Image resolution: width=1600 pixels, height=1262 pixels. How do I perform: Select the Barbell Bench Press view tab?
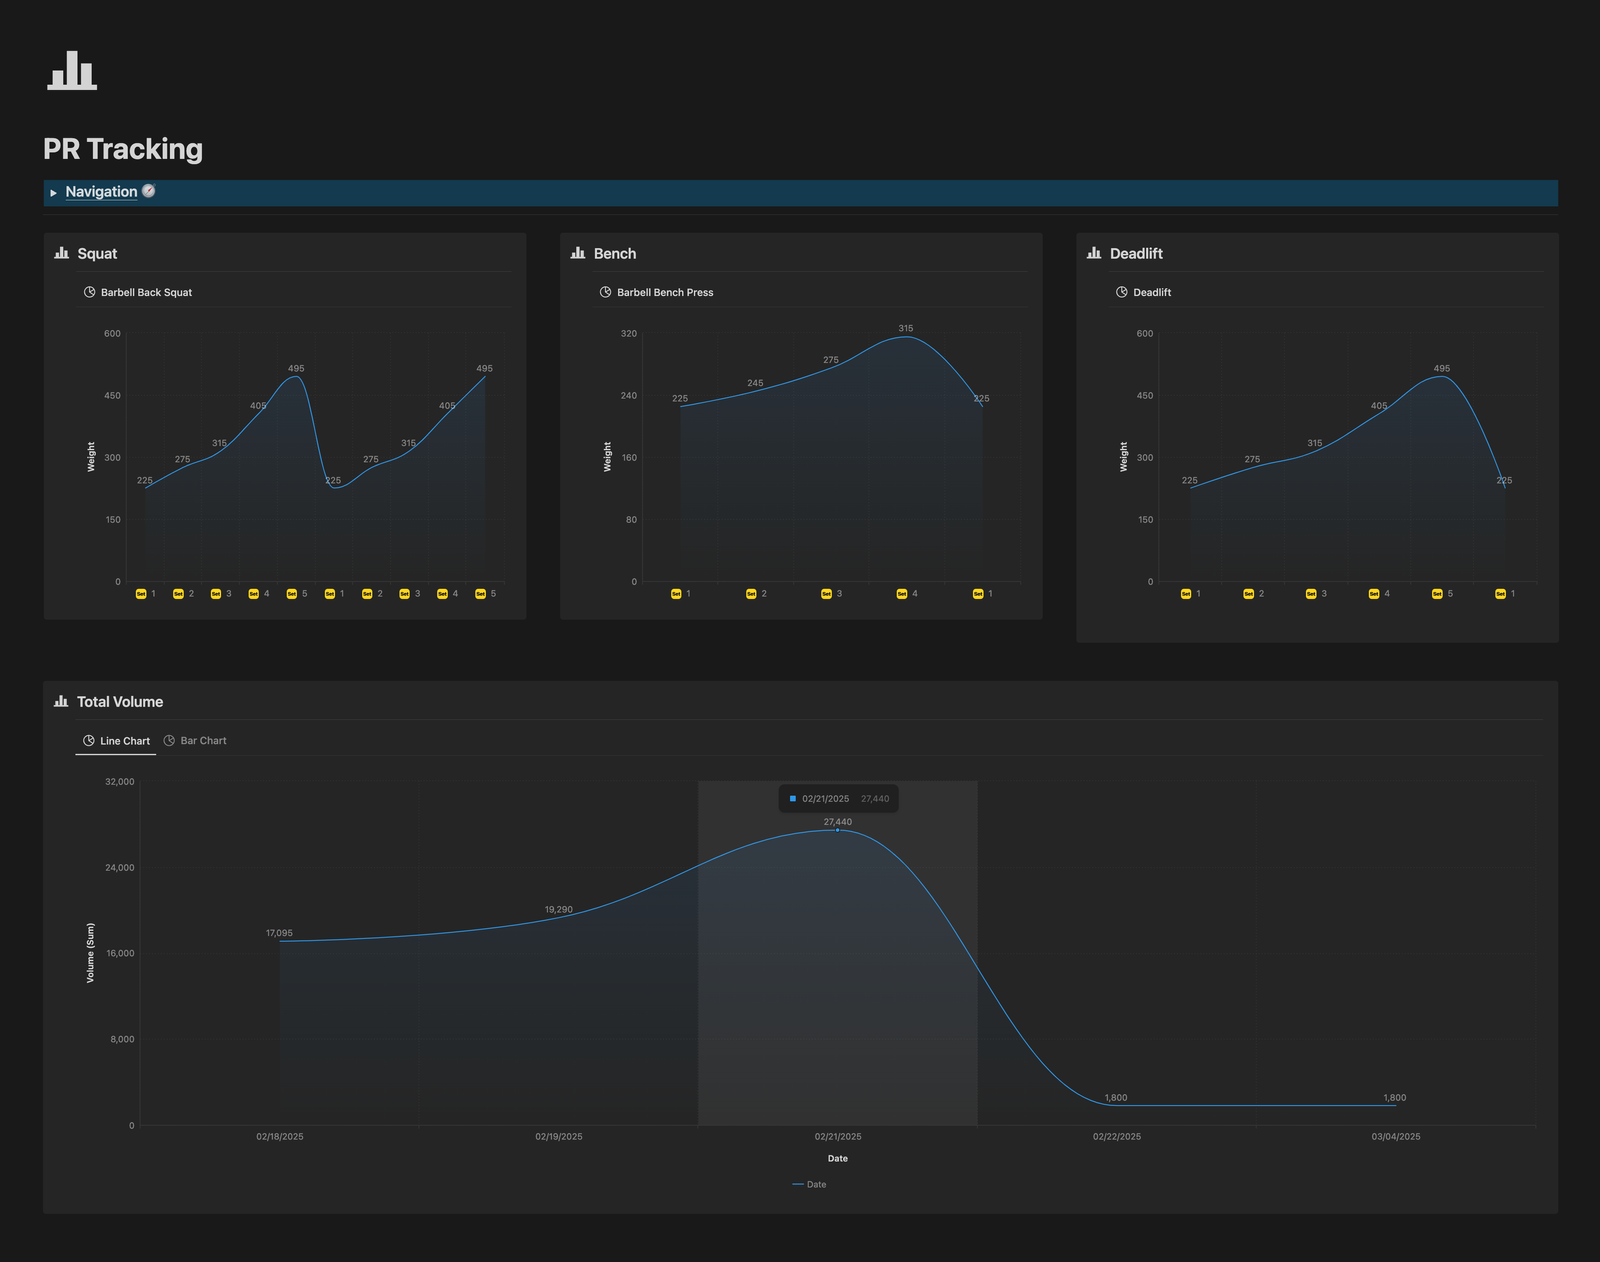[x=656, y=293]
